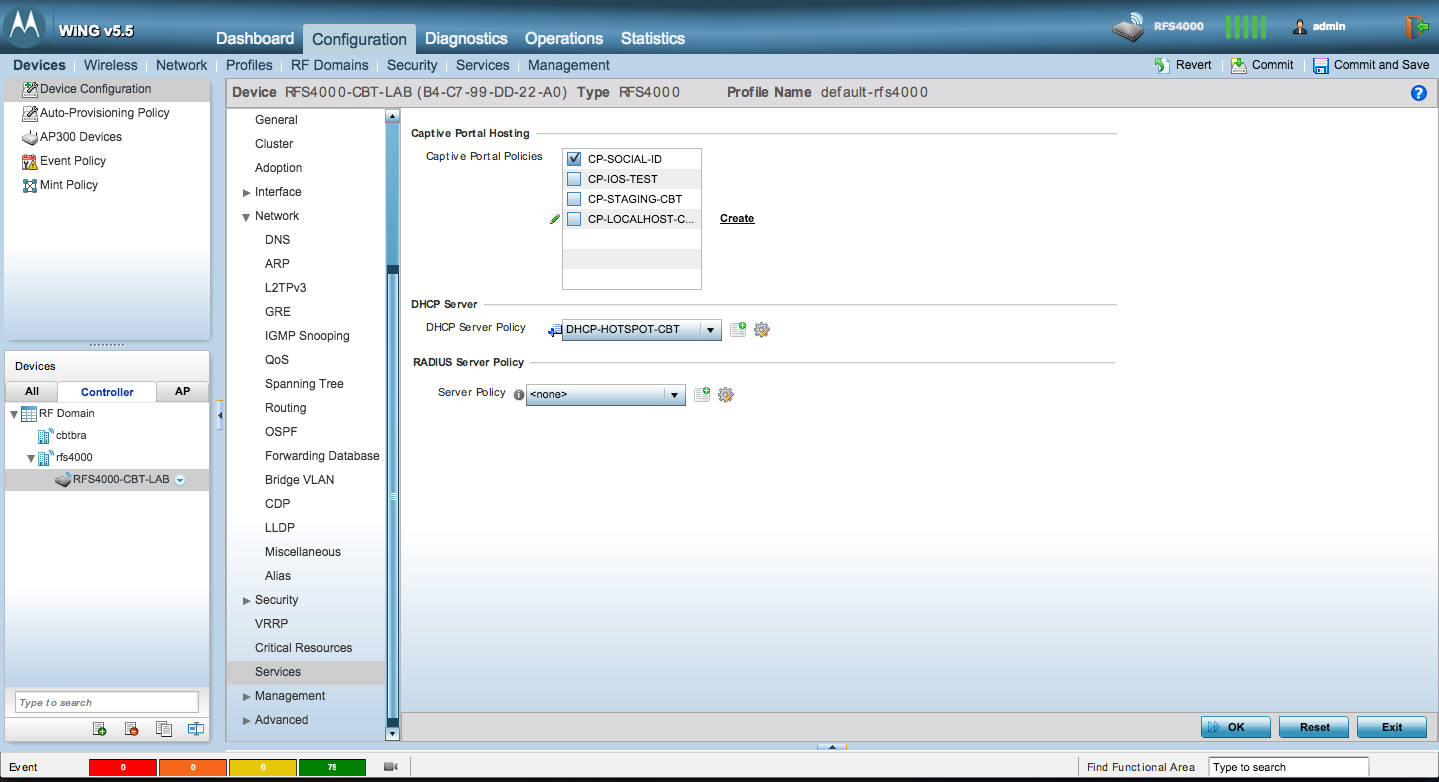Edit the selected DHCP Server Policy
The width and height of the screenshot is (1439, 782).
point(762,329)
